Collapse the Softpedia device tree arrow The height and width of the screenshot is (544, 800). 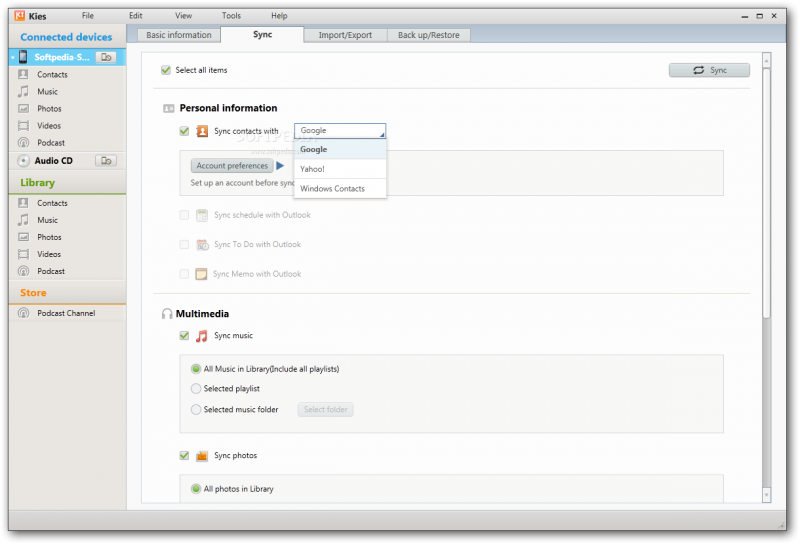click(13, 58)
